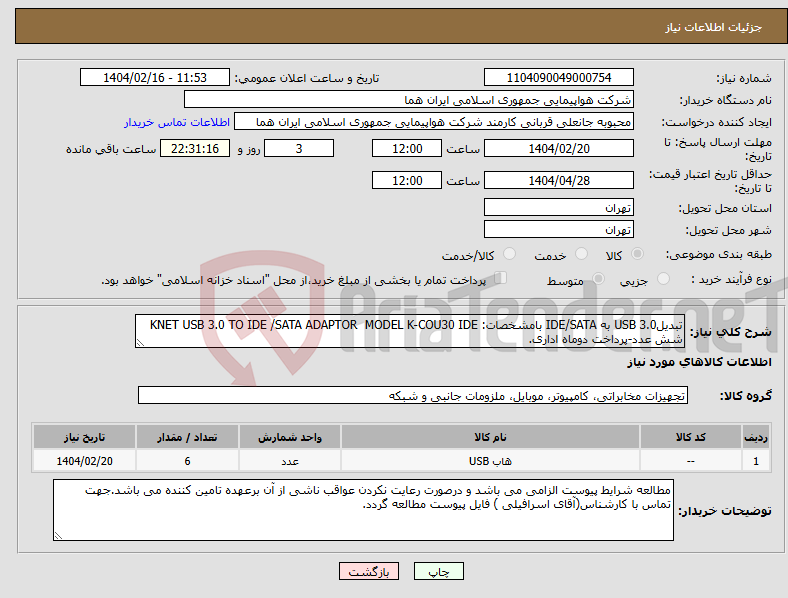788x598 pixels.
Task: Click the شرح کلی نیاز description textarea
Action: [410, 331]
